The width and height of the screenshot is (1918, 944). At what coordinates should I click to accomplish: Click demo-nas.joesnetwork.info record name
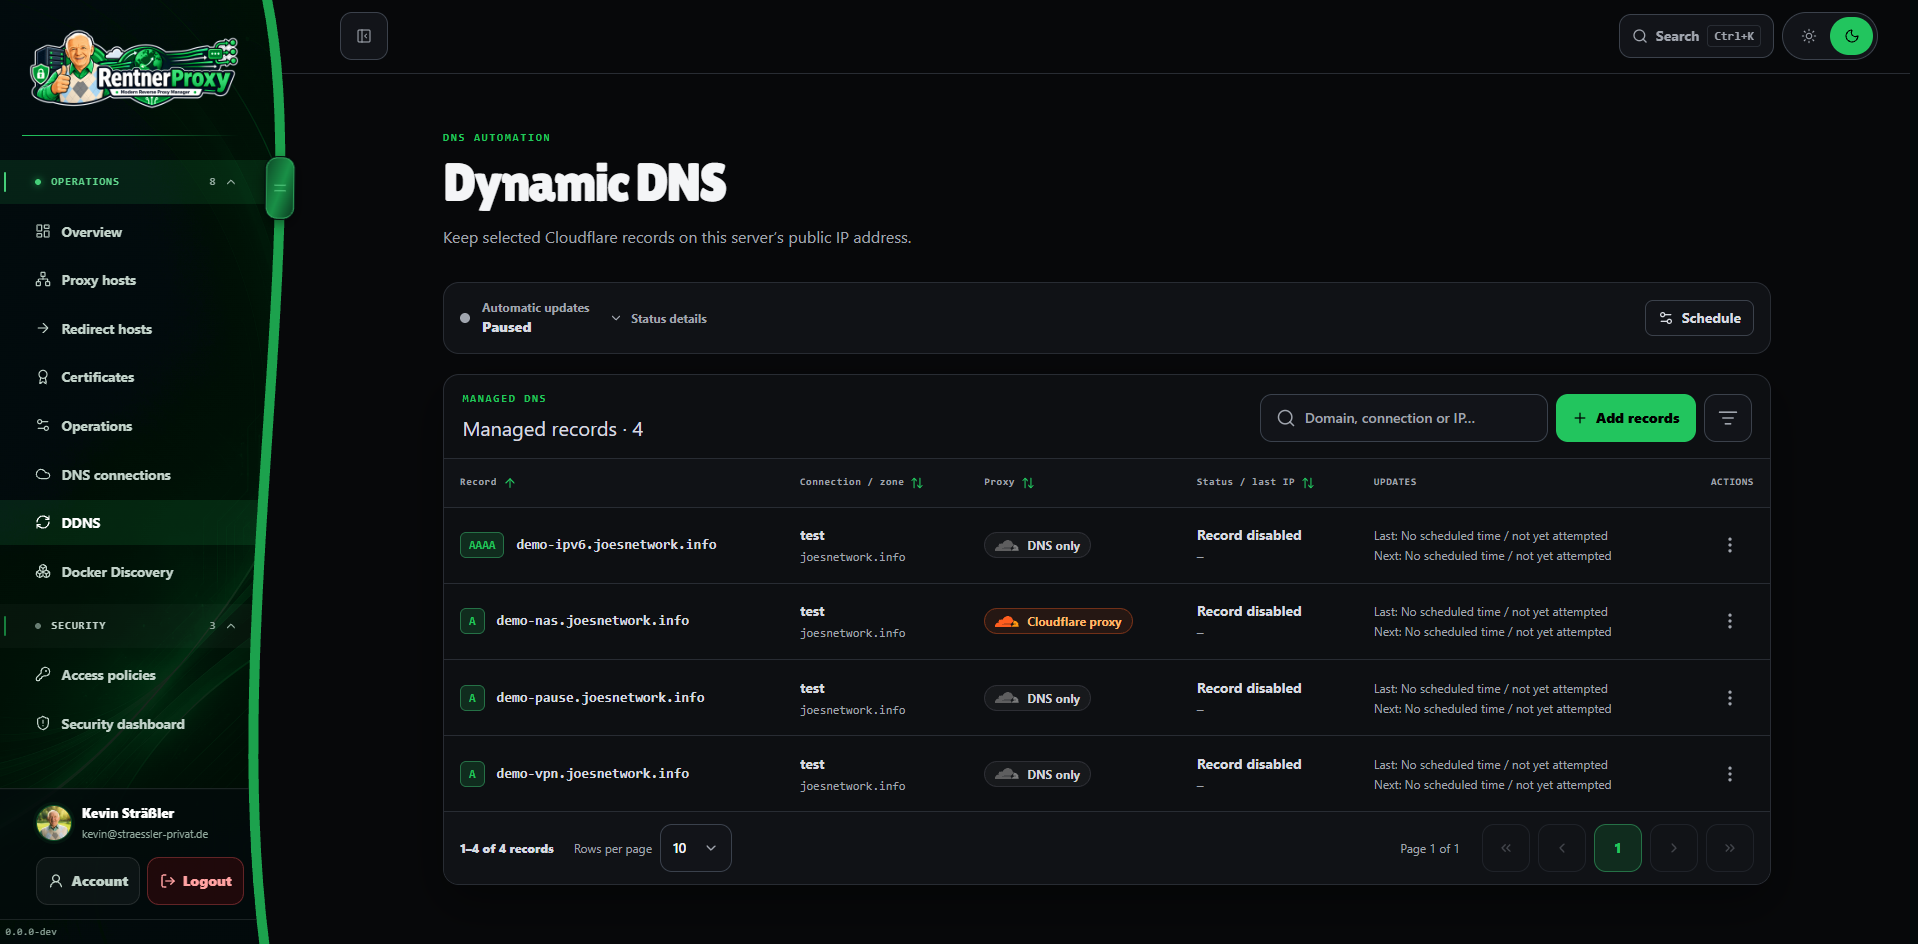pos(593,621)
